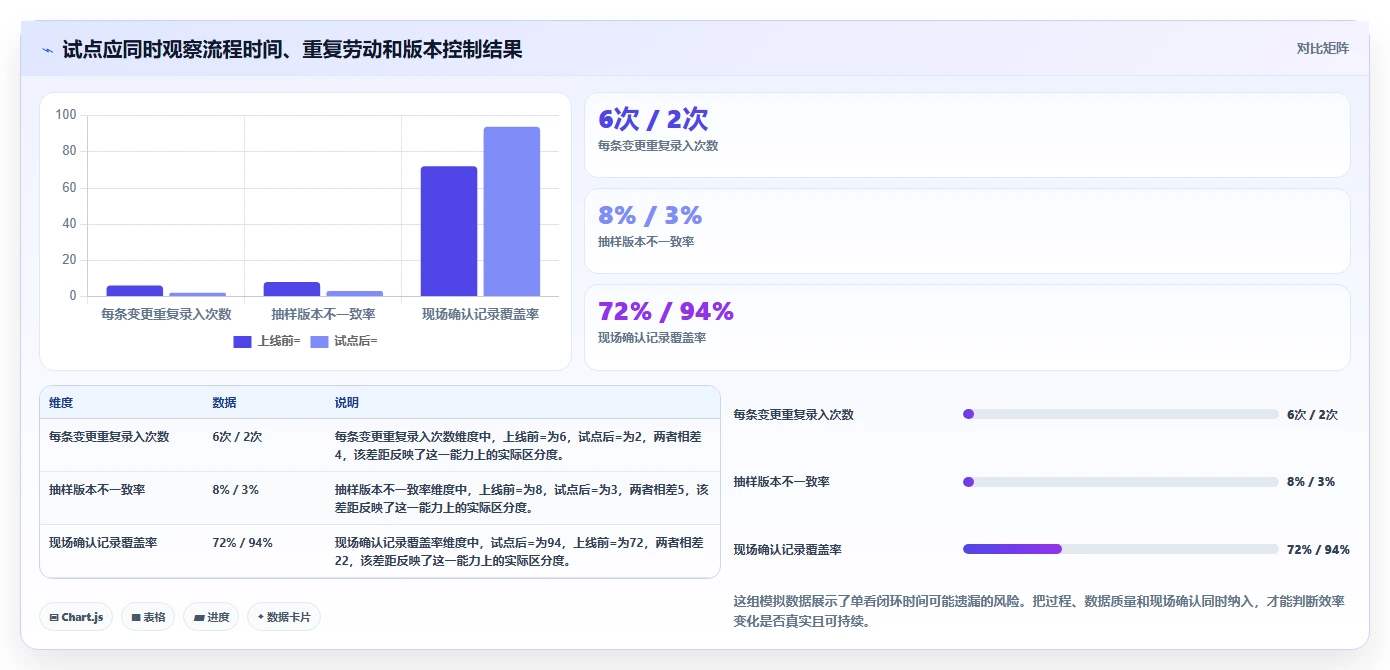Click the 现场确认记录覆盖率 progress row label
1390x670 pixels.
788,549
